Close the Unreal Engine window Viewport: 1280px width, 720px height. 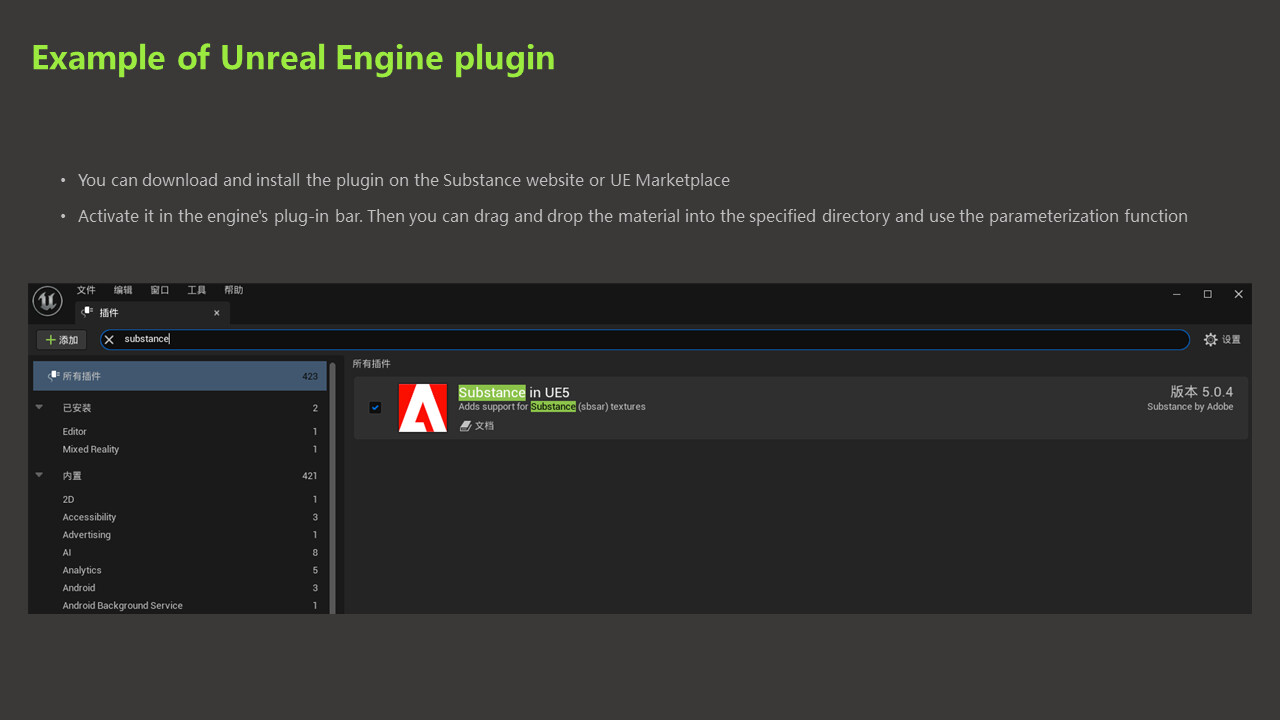[1238, 294]
